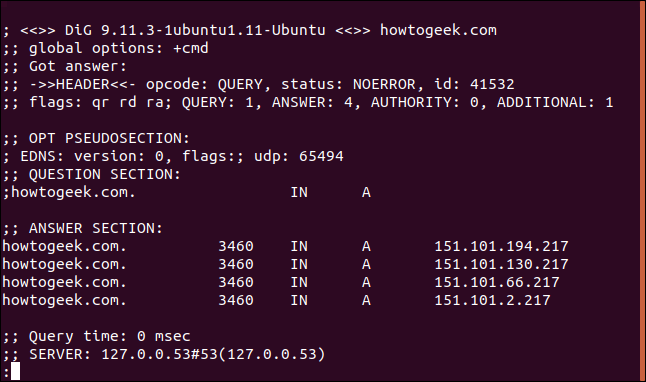Click the +cmd global option text
The height and width of the screenshot is (382, 646).
(191, 48)
